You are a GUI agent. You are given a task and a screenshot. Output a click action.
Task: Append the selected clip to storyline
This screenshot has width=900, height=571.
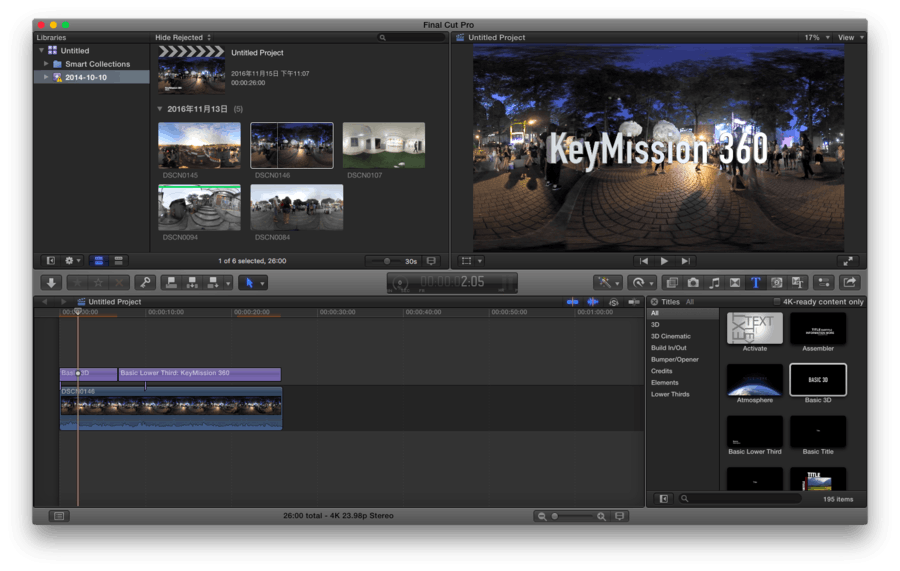tap(213, 282)
